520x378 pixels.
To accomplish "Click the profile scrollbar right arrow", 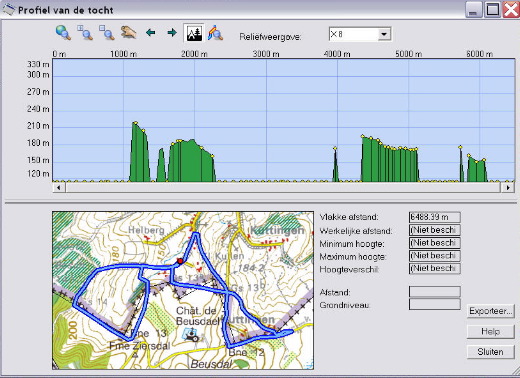I will [x=508, y=188].
